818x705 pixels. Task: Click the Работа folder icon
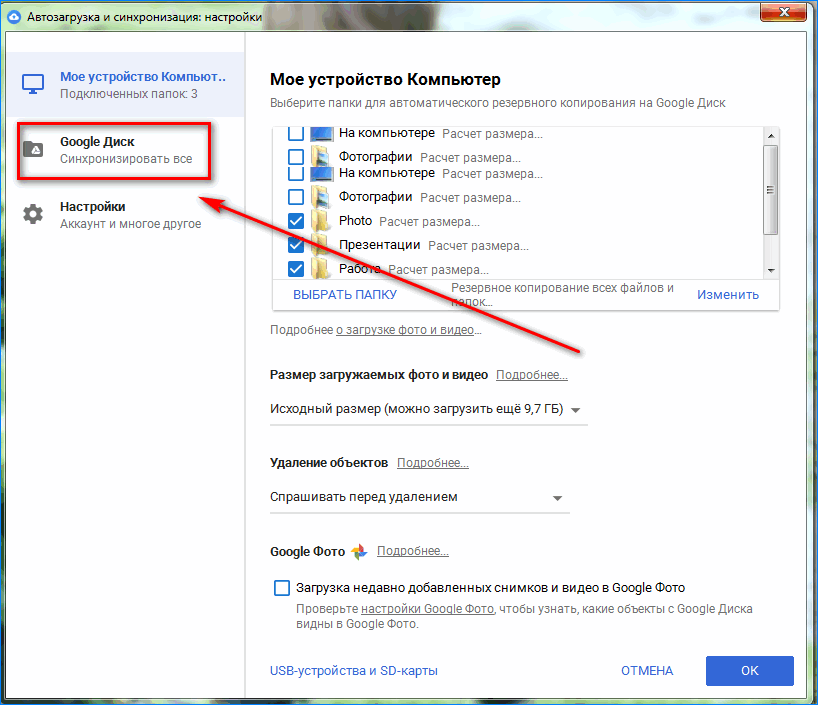coord(320,269)
